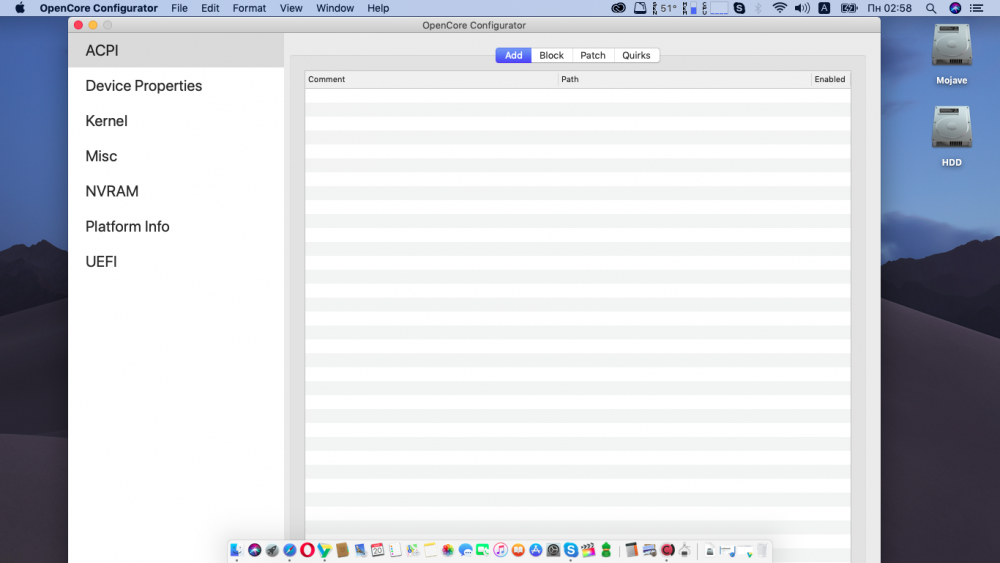1000x563 pixels.
Task: Open the input source A menu
Action: 824,8
